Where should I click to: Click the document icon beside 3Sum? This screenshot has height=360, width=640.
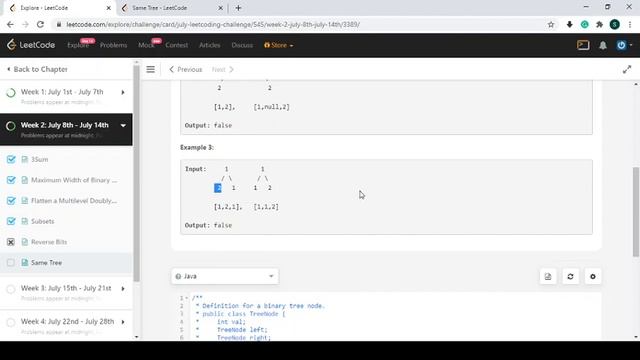click(24, 159)
